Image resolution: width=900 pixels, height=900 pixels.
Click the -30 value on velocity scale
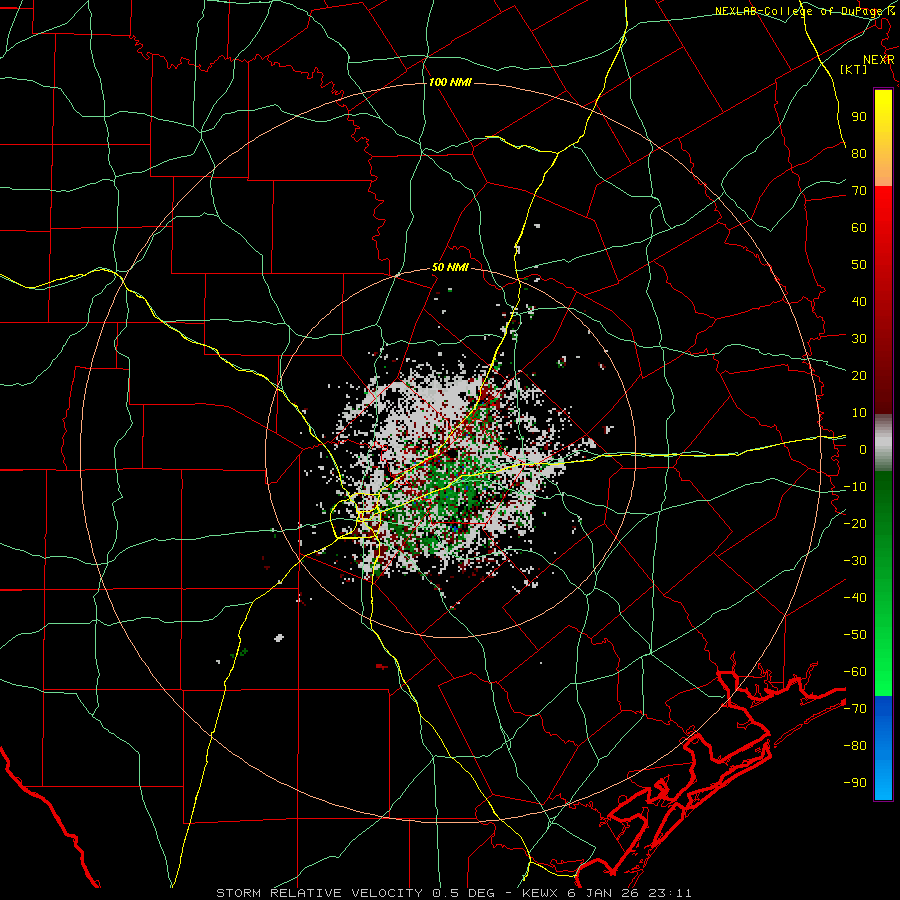tap(855, 561)
